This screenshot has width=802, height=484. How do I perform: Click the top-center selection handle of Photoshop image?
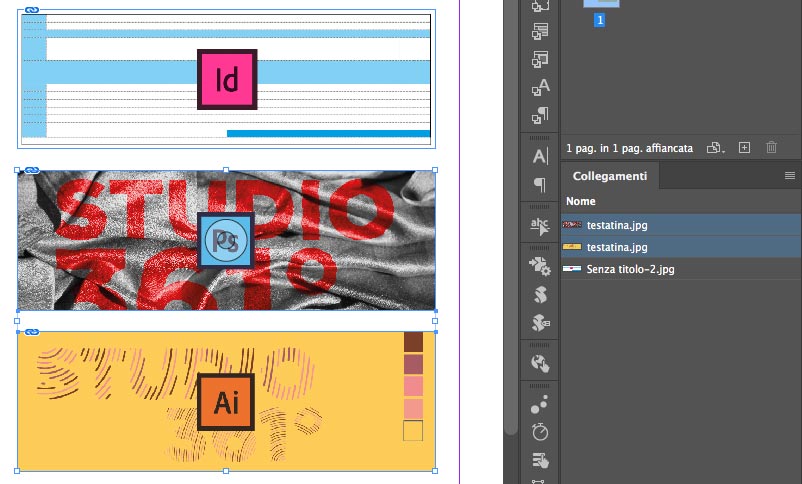pos(226,170)
